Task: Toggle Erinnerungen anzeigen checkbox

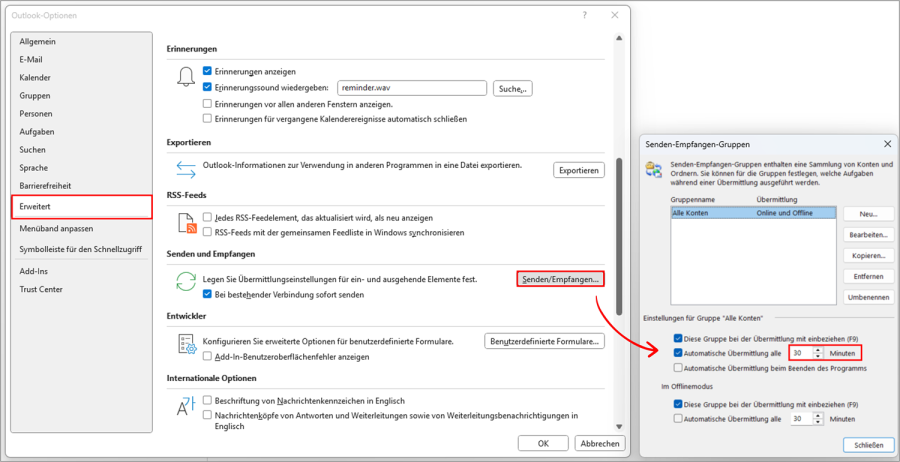Action: 207,72
